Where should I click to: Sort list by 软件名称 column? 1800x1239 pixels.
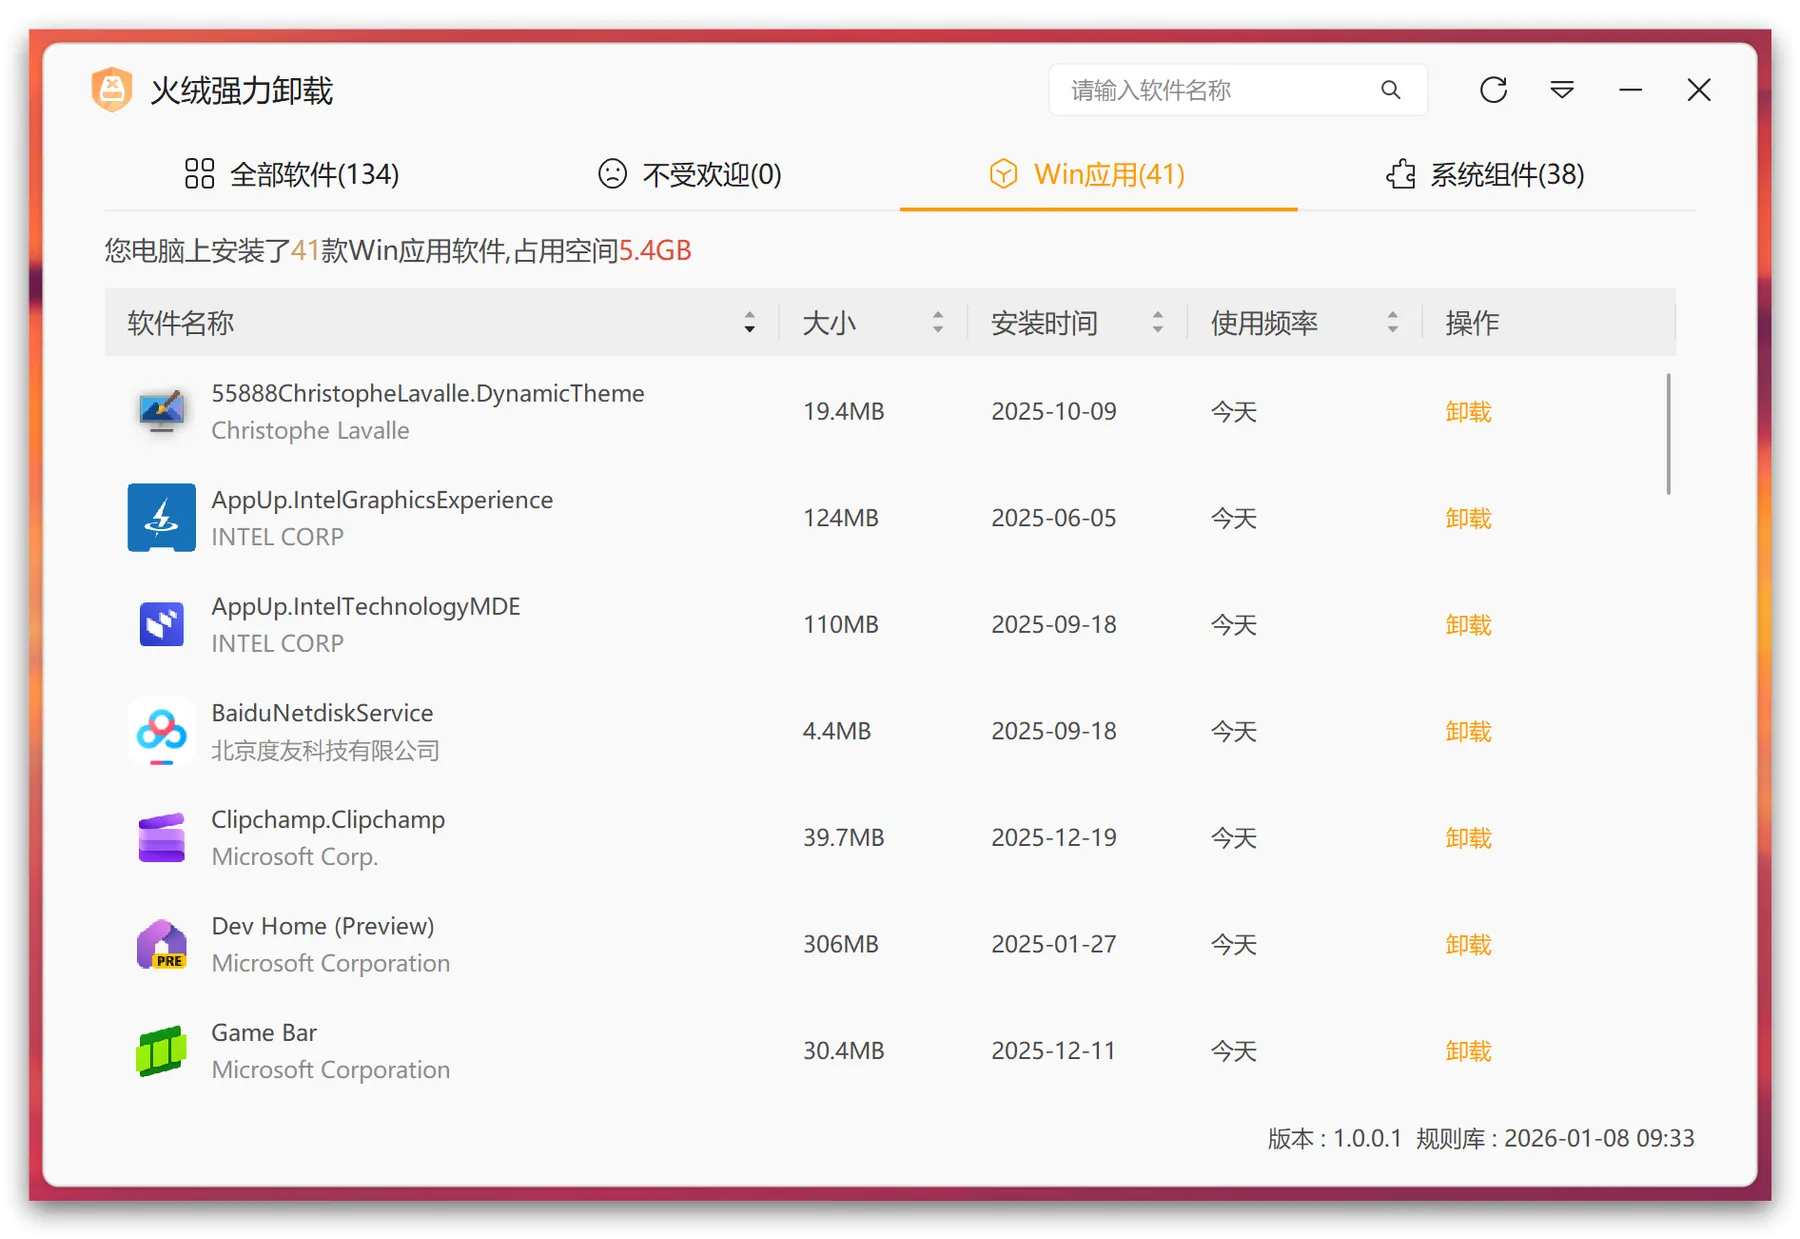coord(749,323)
